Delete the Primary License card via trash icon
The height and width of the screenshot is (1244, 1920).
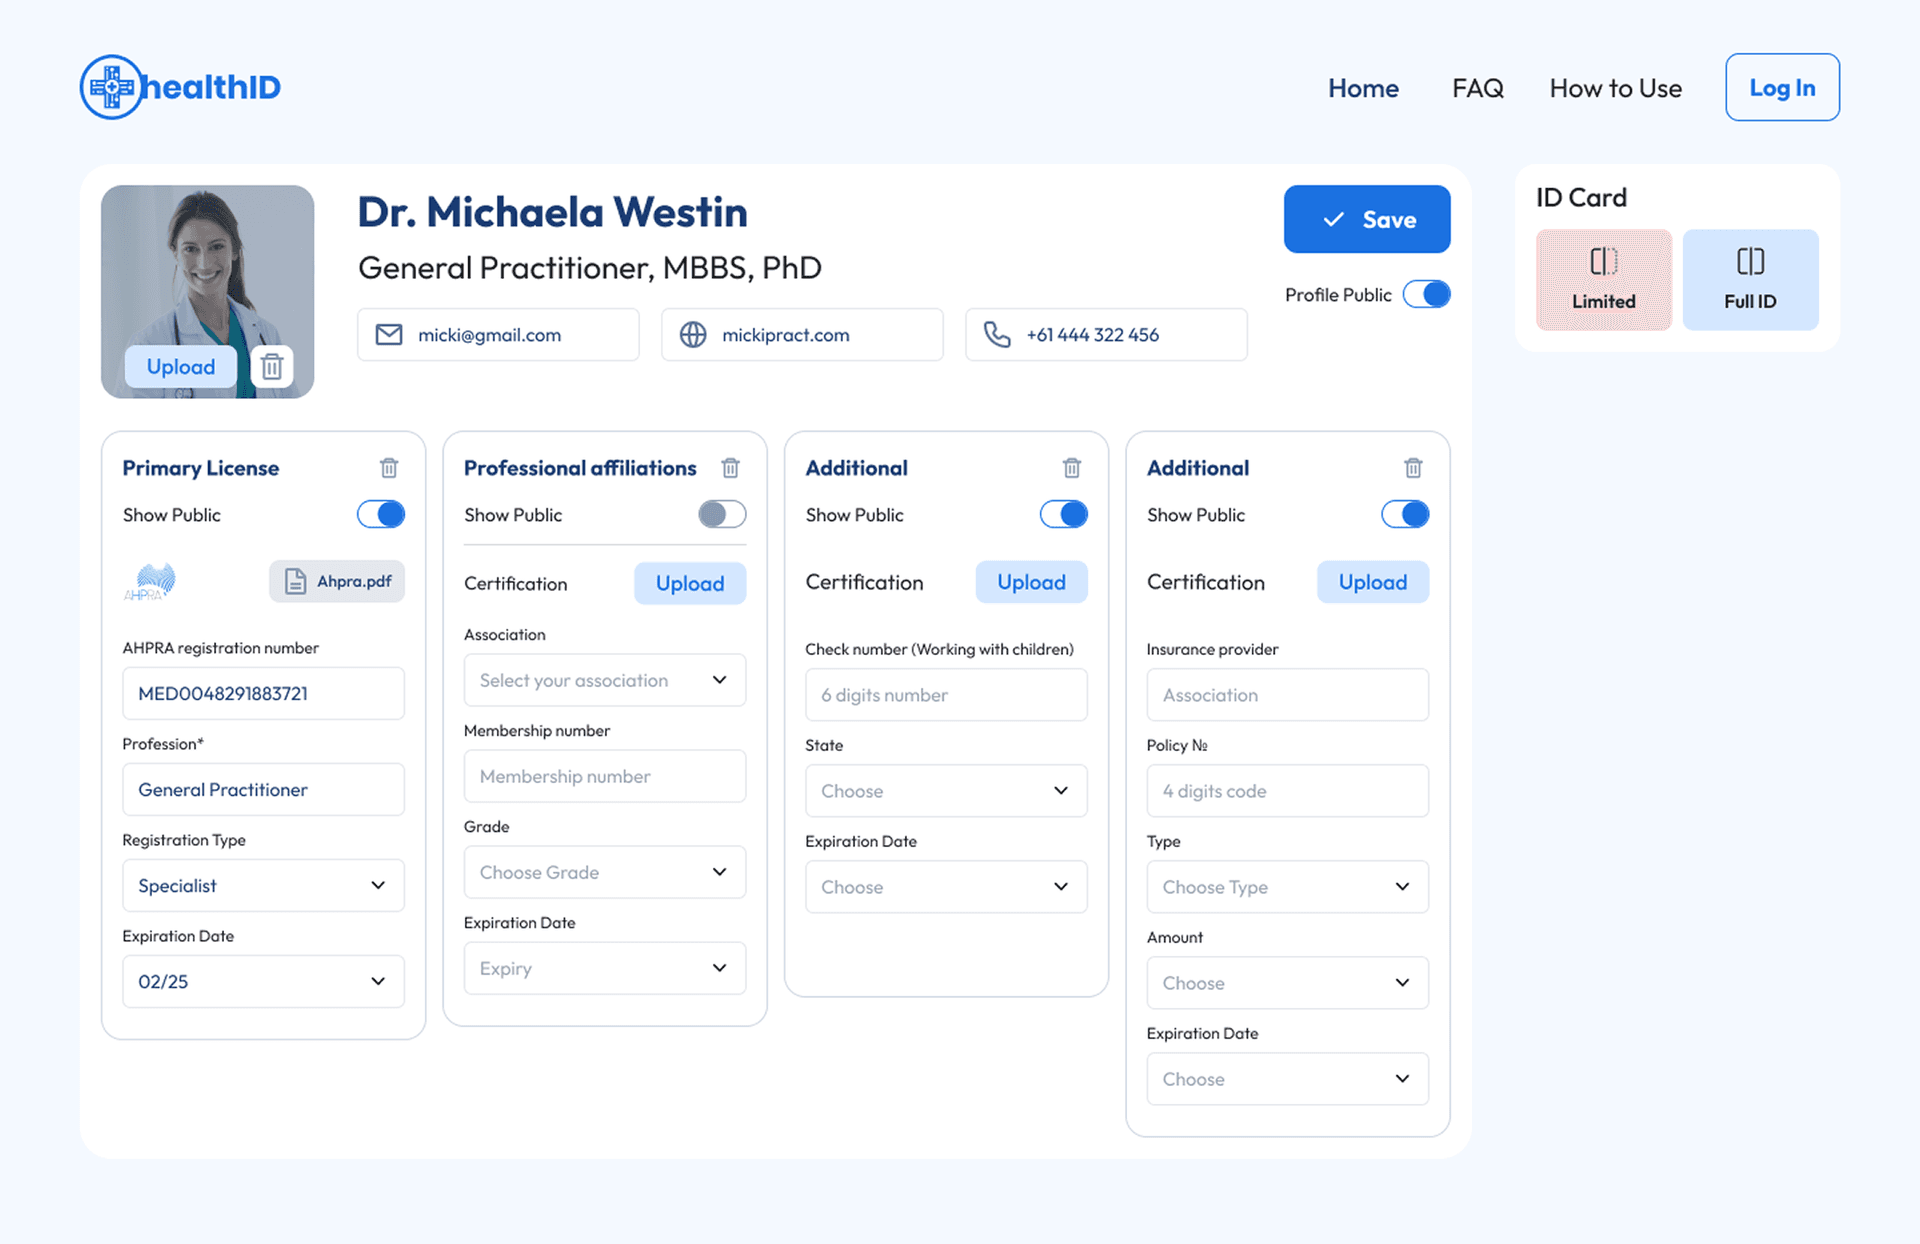[389, 467]
